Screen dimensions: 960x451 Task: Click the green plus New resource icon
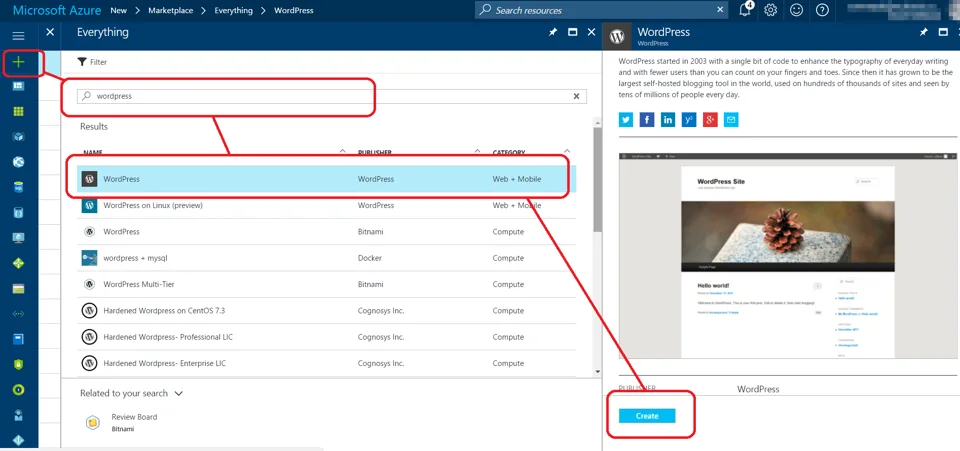pos(19,62)
